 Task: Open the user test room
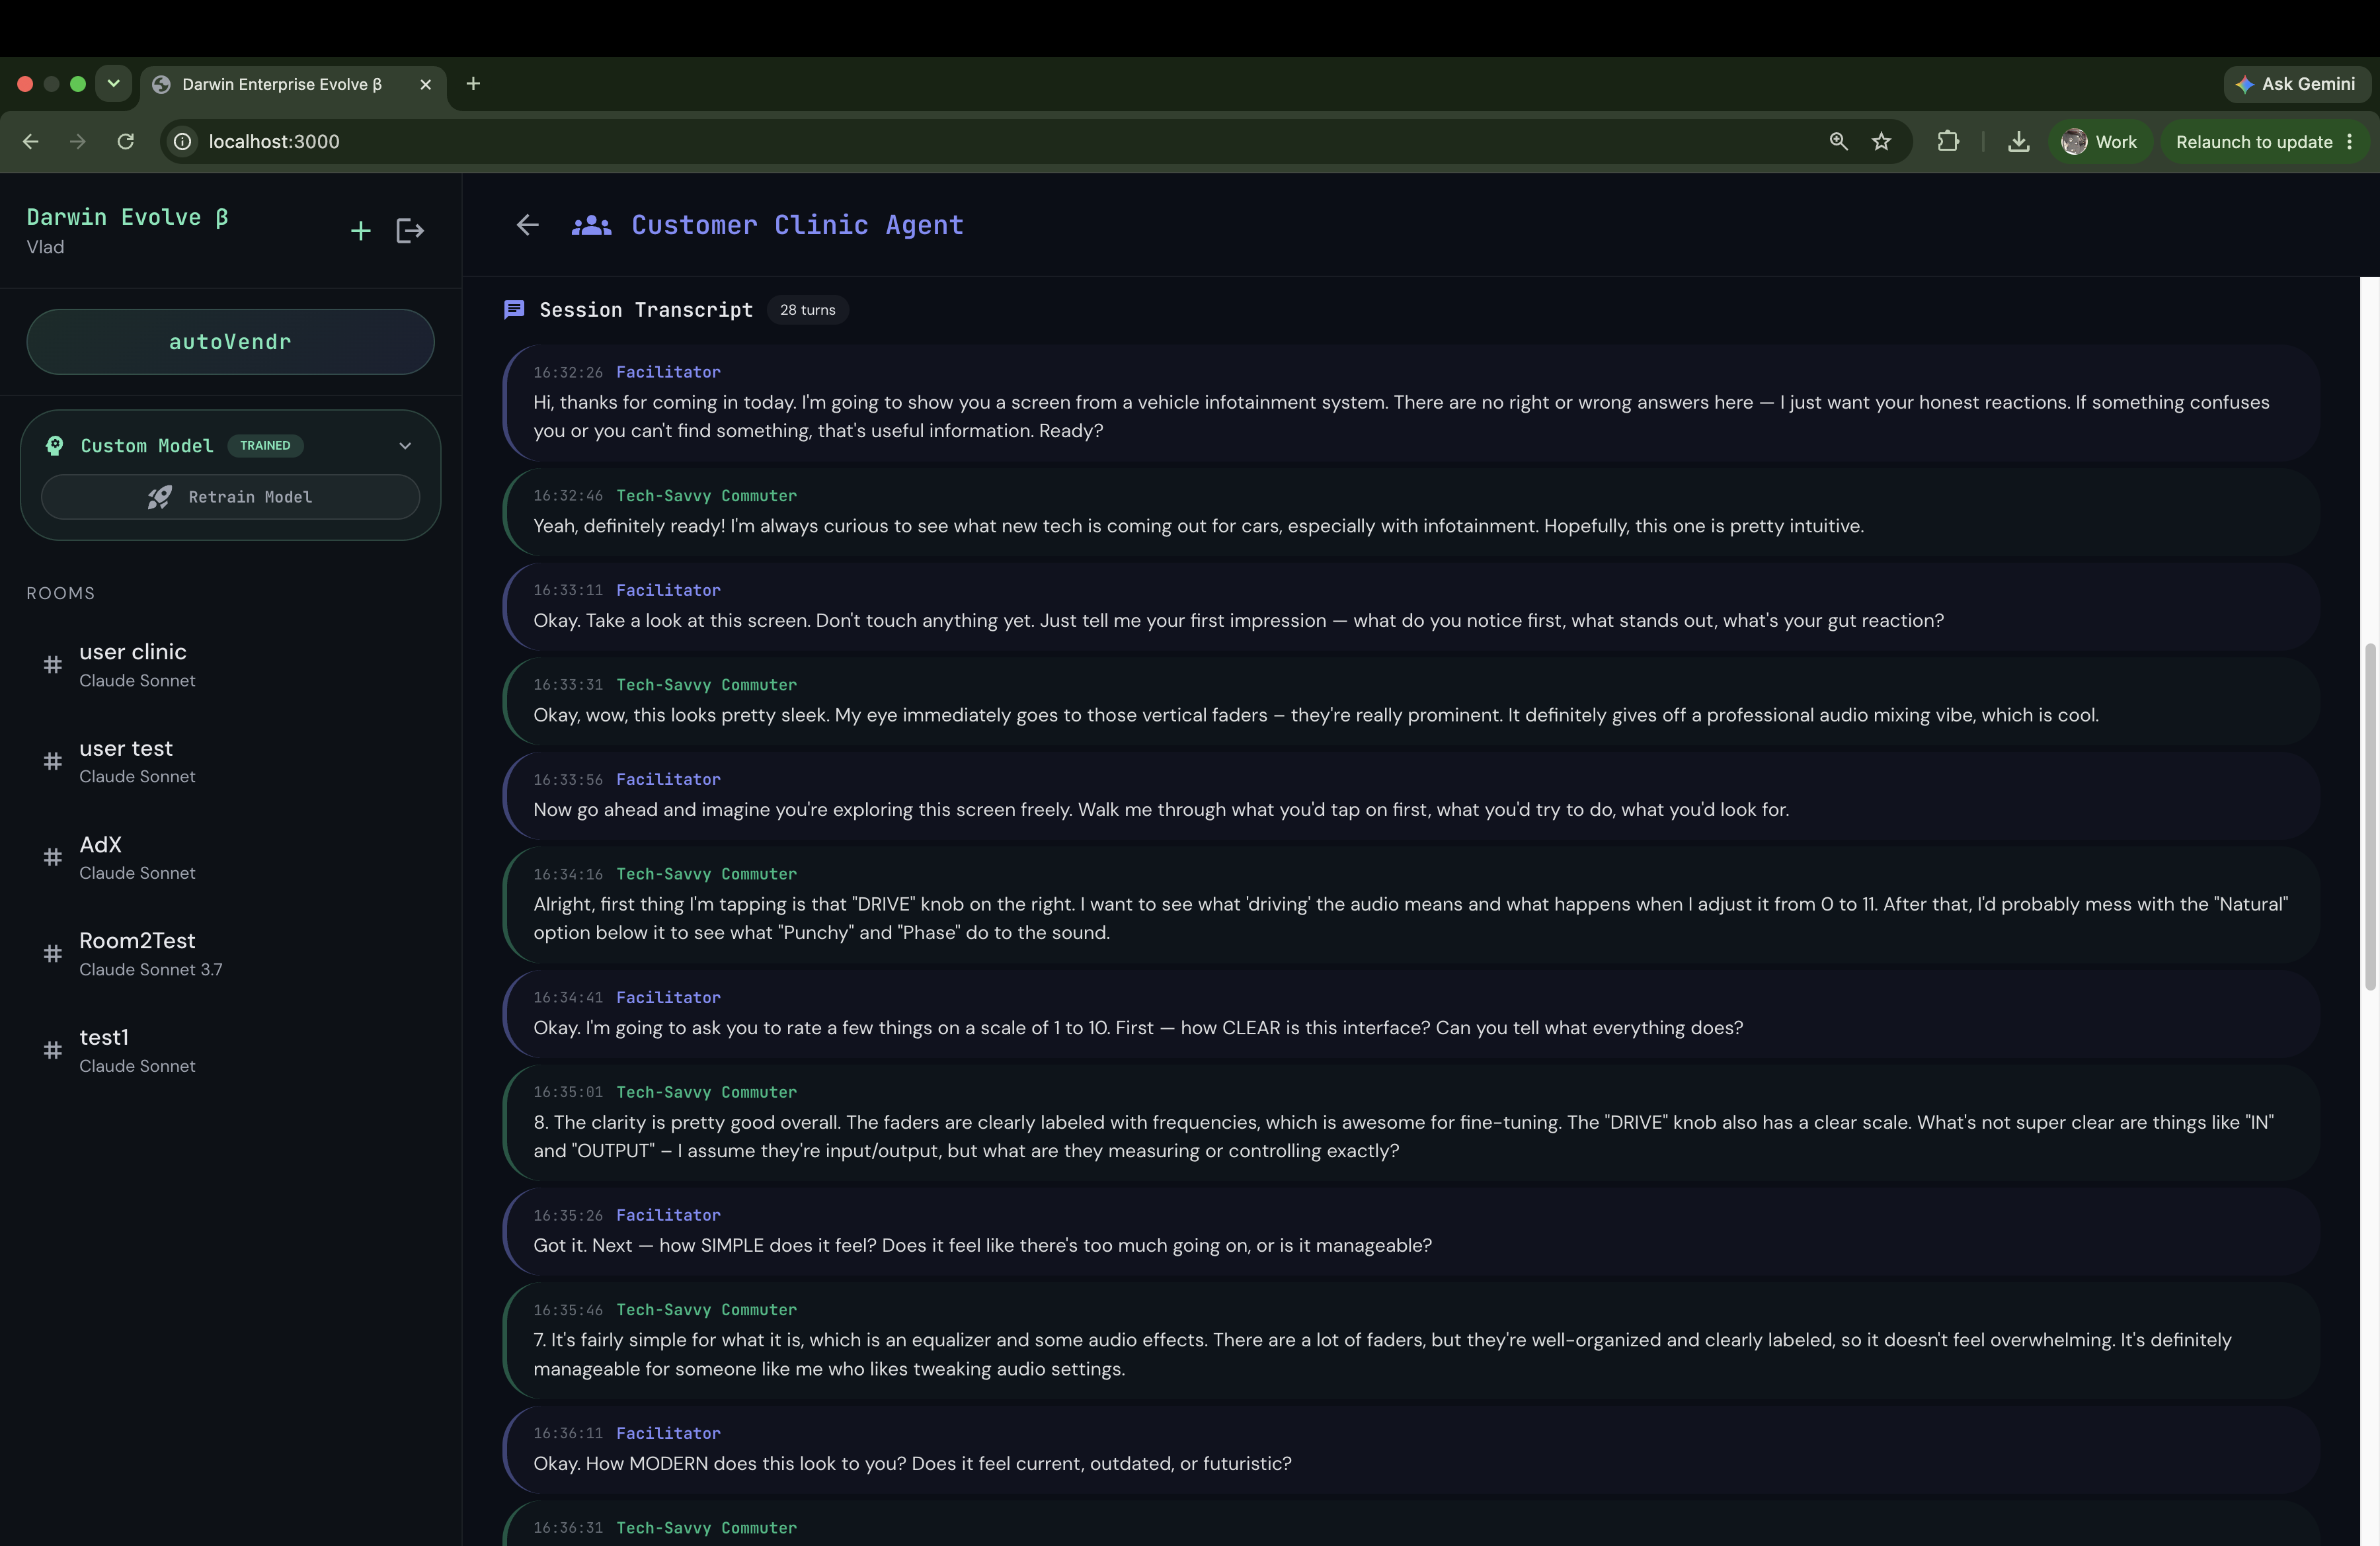(230, 761)
